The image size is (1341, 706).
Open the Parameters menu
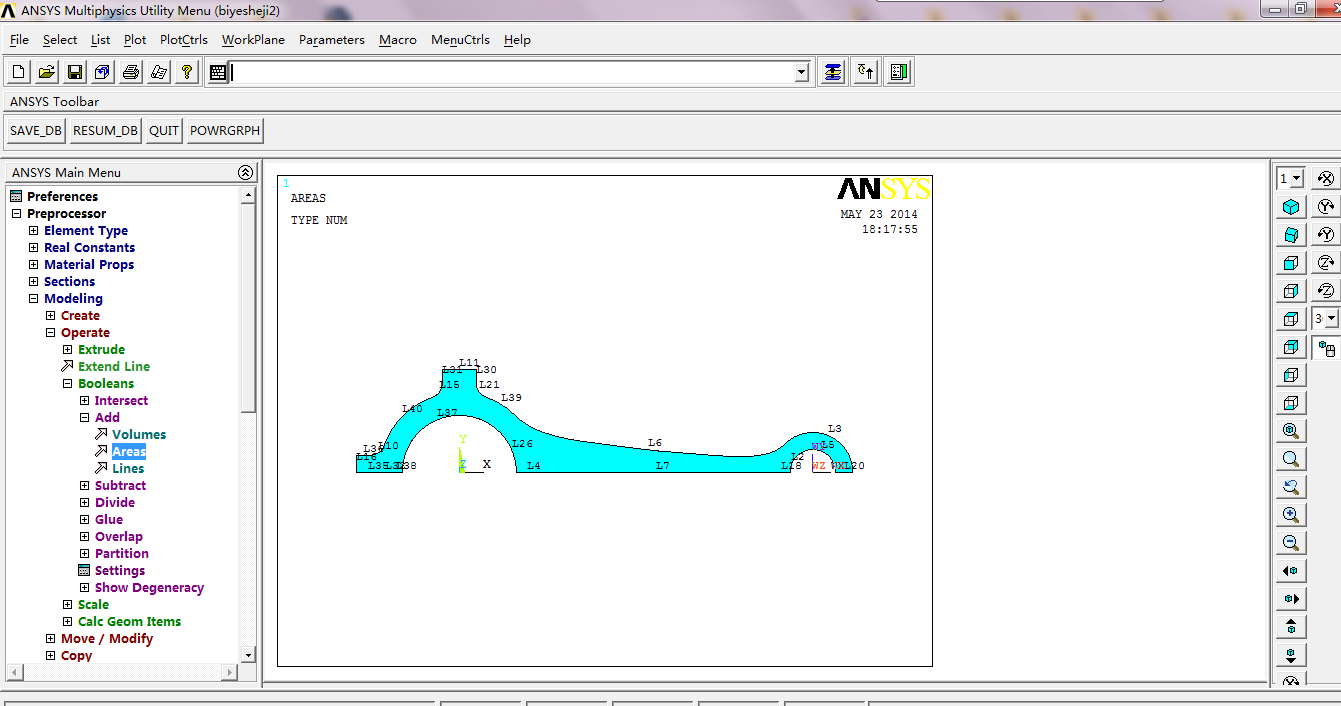332,40
